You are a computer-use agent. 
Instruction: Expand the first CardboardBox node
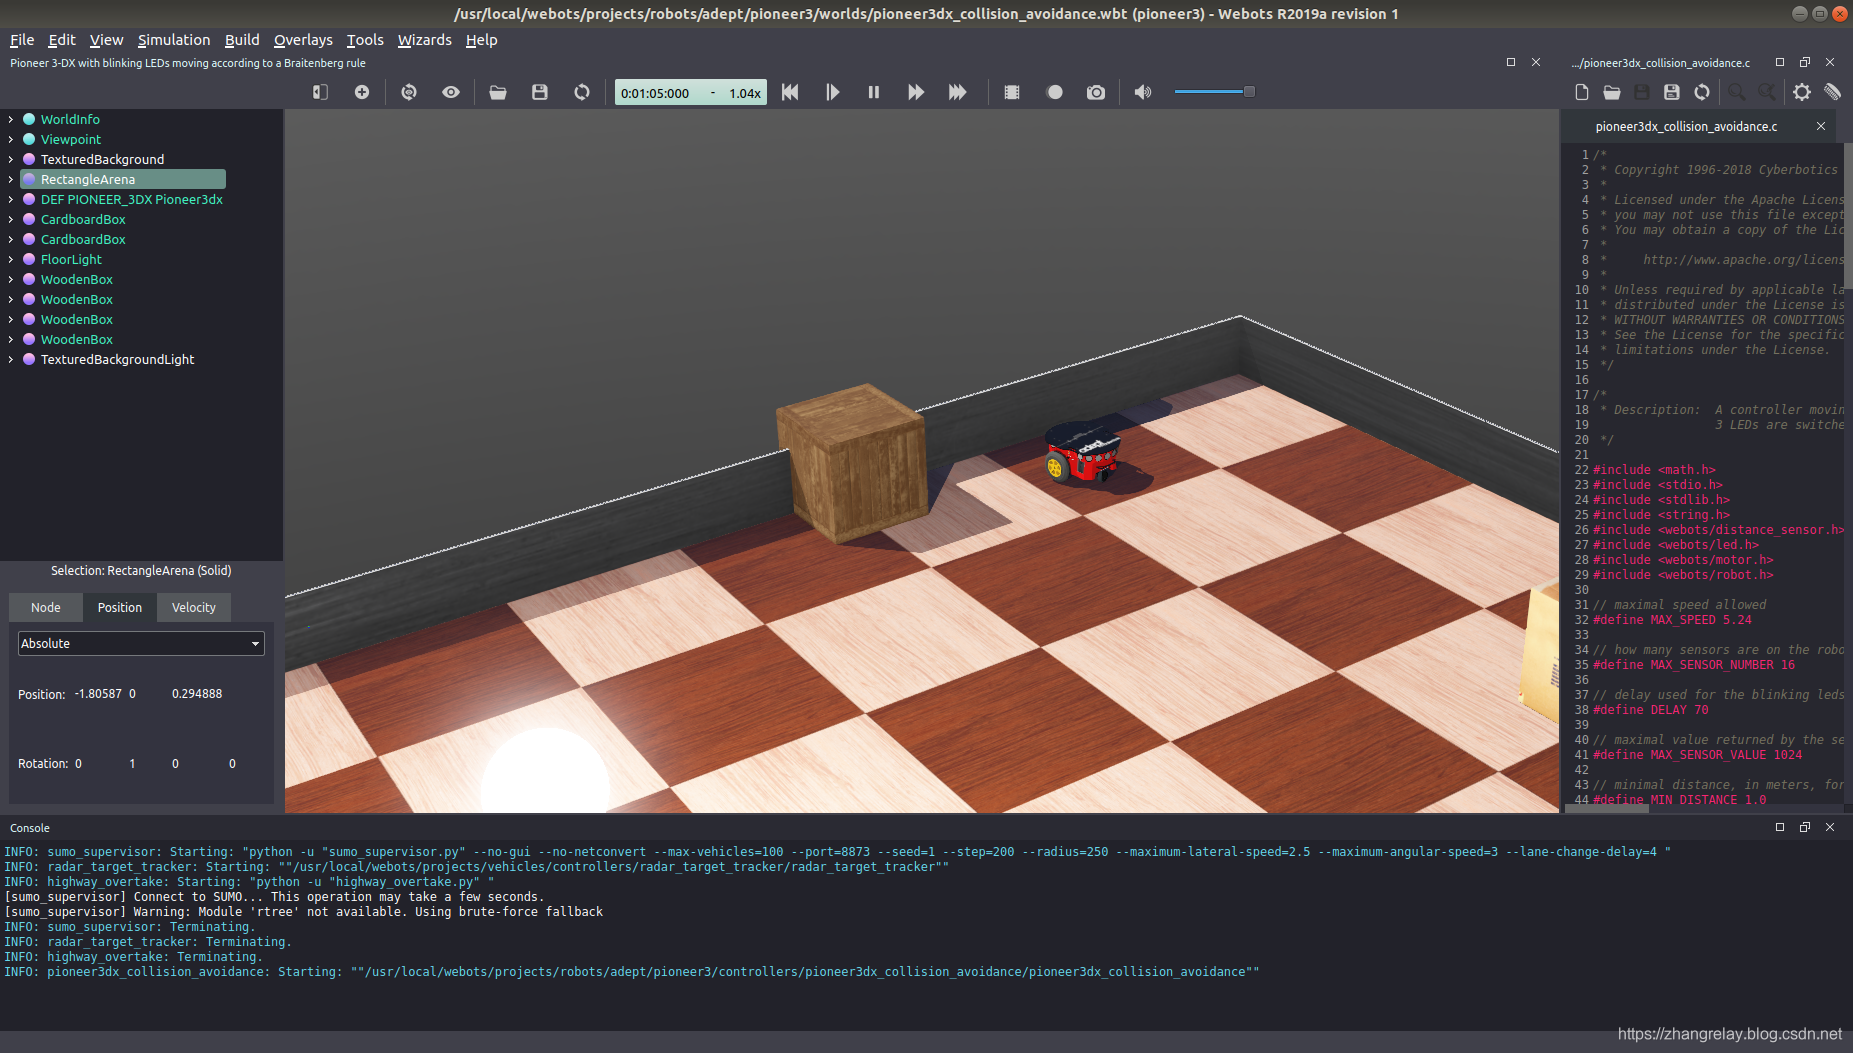11,219
